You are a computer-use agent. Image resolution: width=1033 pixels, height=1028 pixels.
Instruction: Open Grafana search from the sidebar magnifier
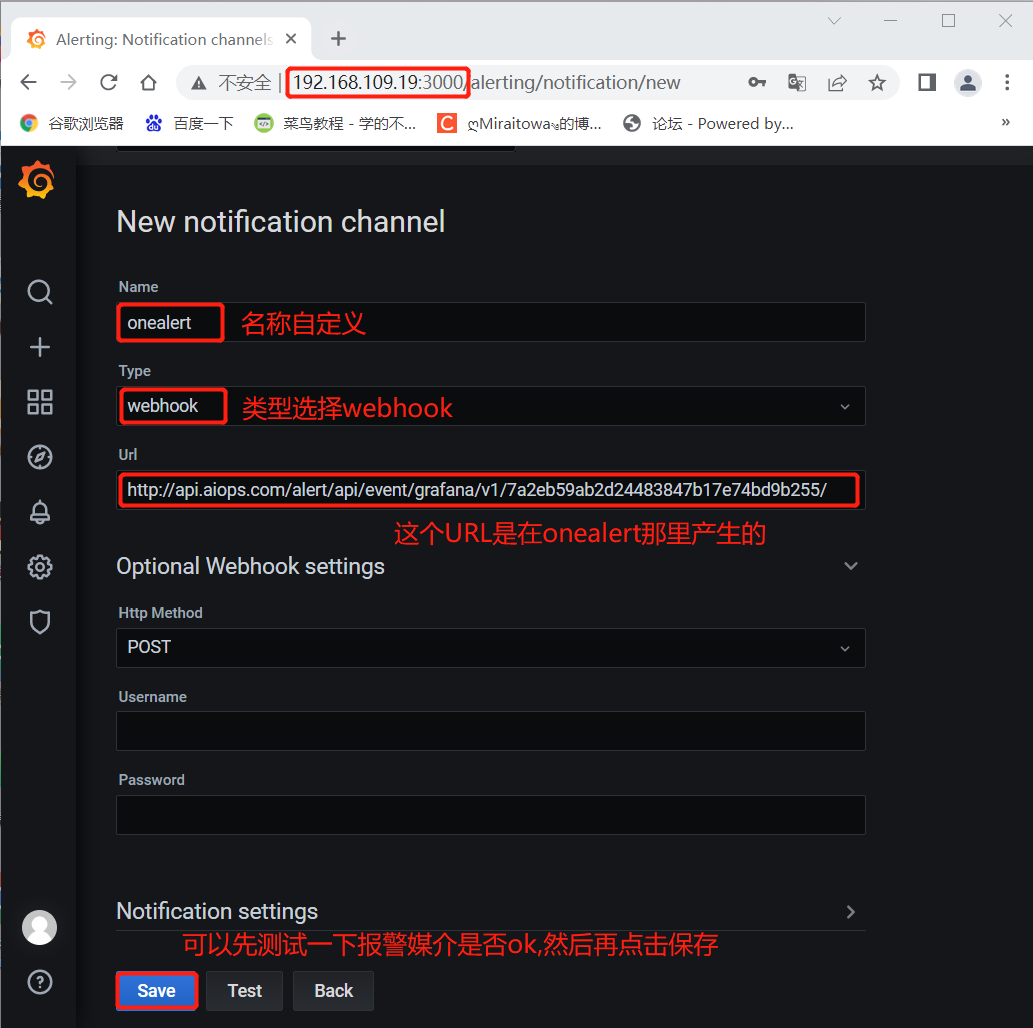coord(40,292)
